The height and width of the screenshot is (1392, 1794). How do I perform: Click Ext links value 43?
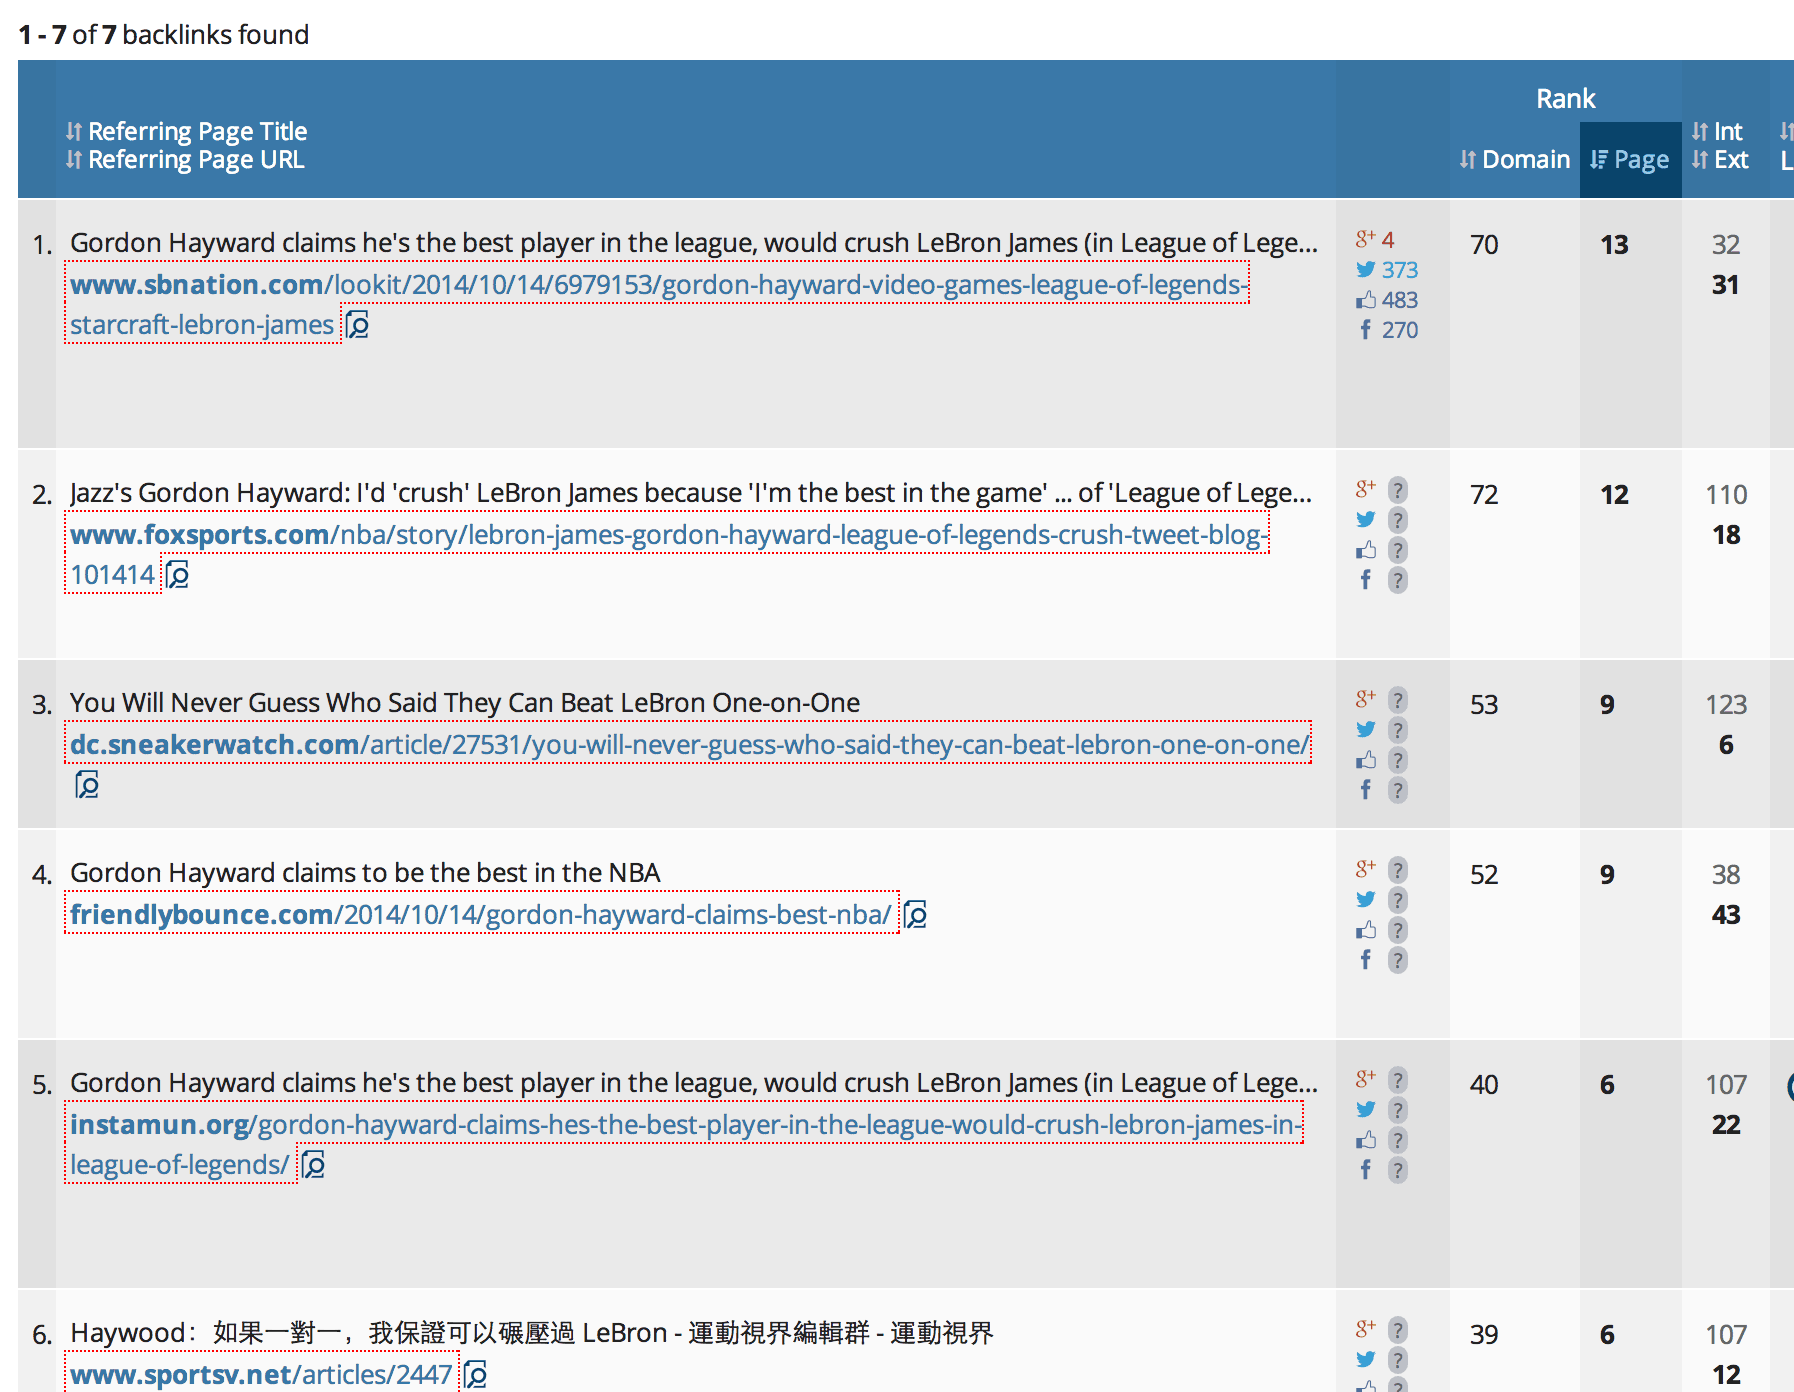(x=1726, y=915)
